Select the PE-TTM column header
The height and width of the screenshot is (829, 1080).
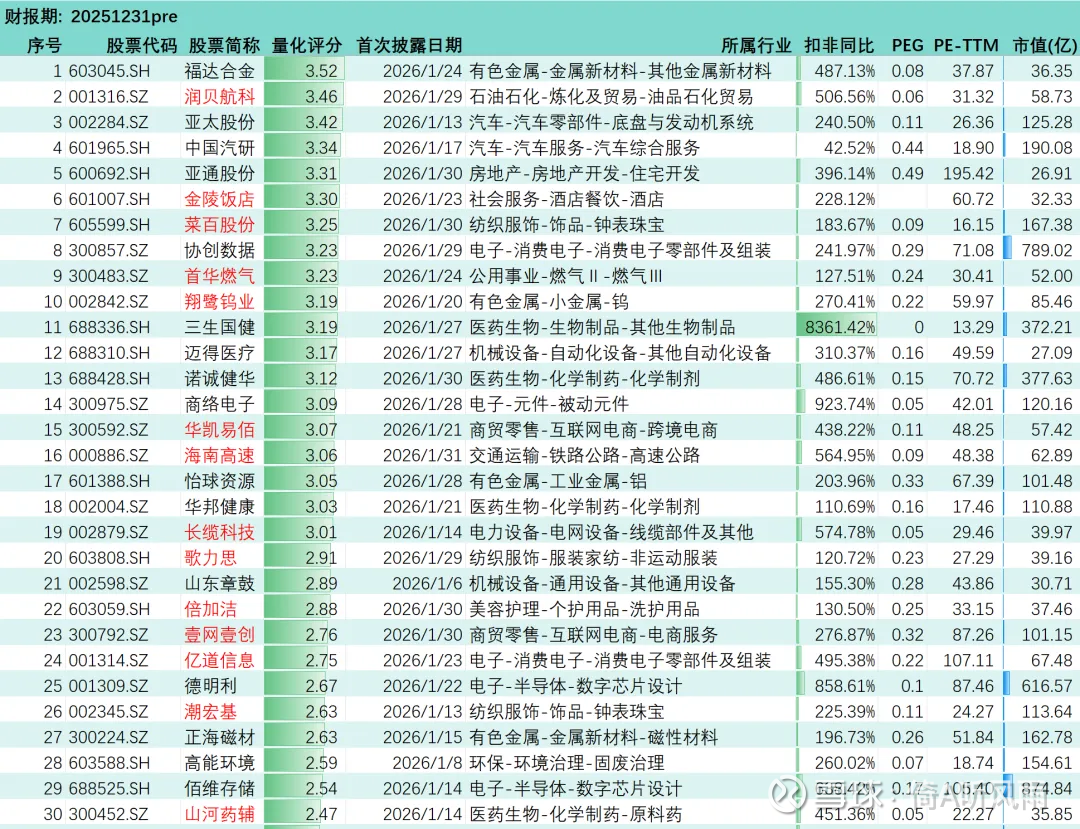point(966,45)
